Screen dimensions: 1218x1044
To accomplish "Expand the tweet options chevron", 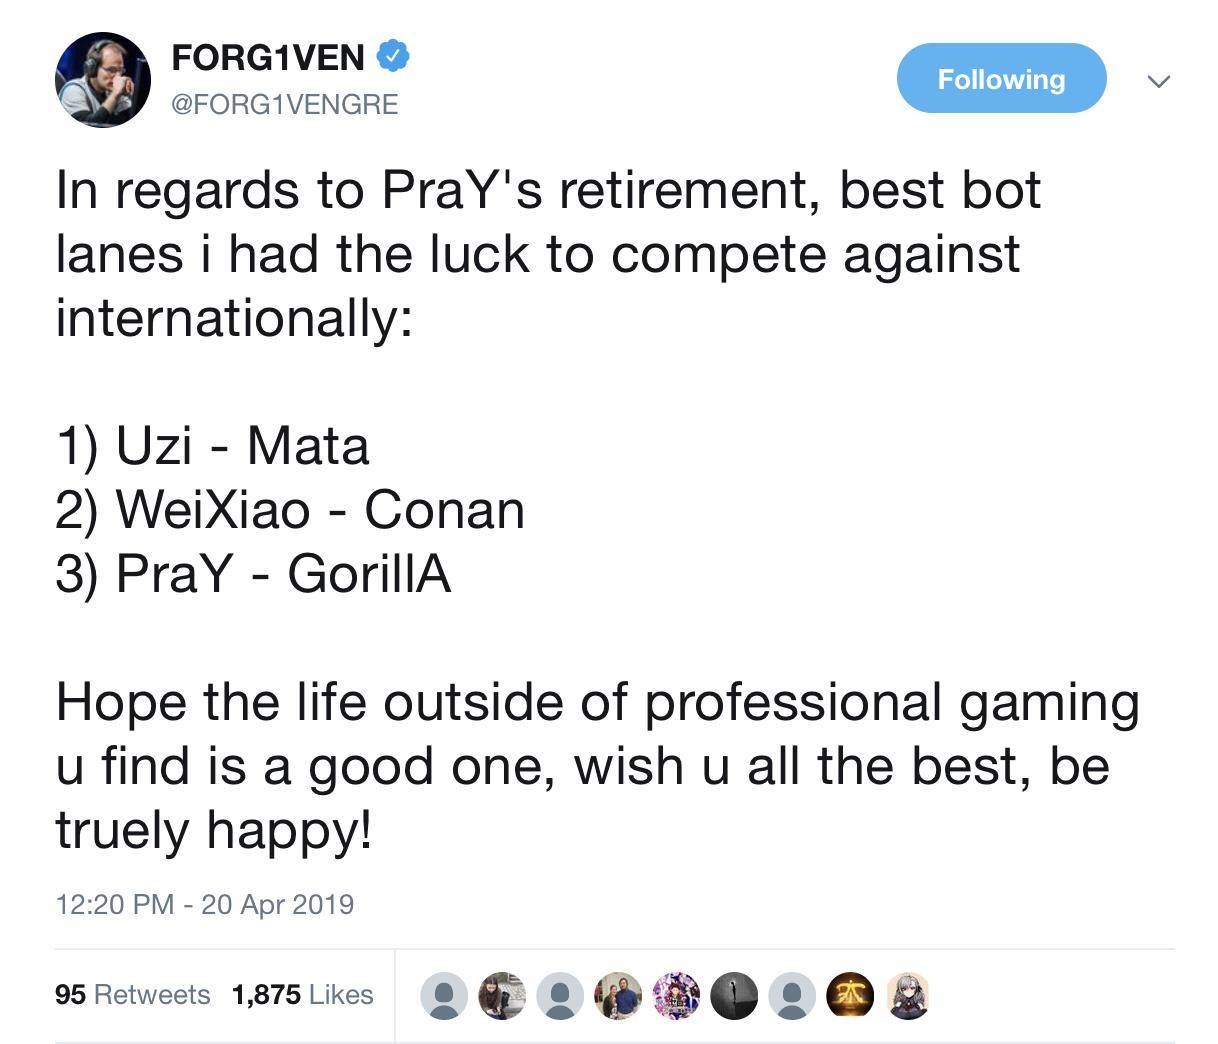I will point(1158,81).
